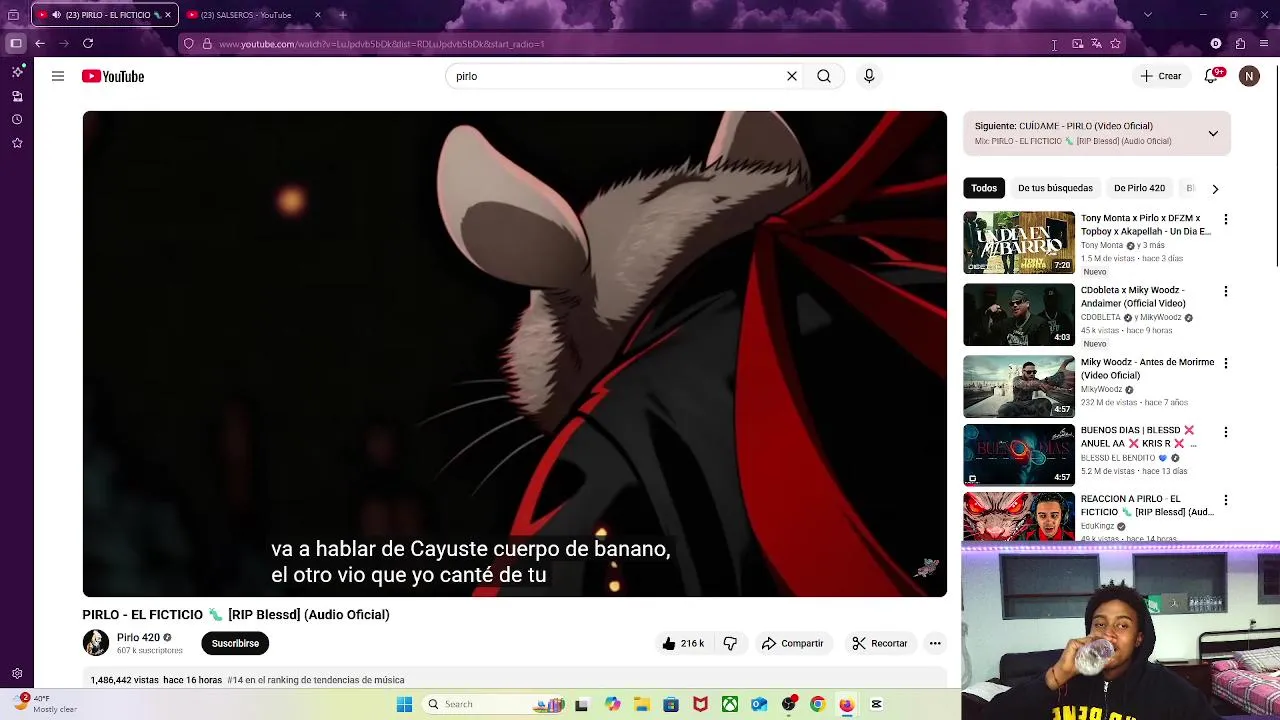This screenshot has width=1280, height=720.
Task: Open options for BUENOS DIAS video
Action: (x=1226, y=432)
